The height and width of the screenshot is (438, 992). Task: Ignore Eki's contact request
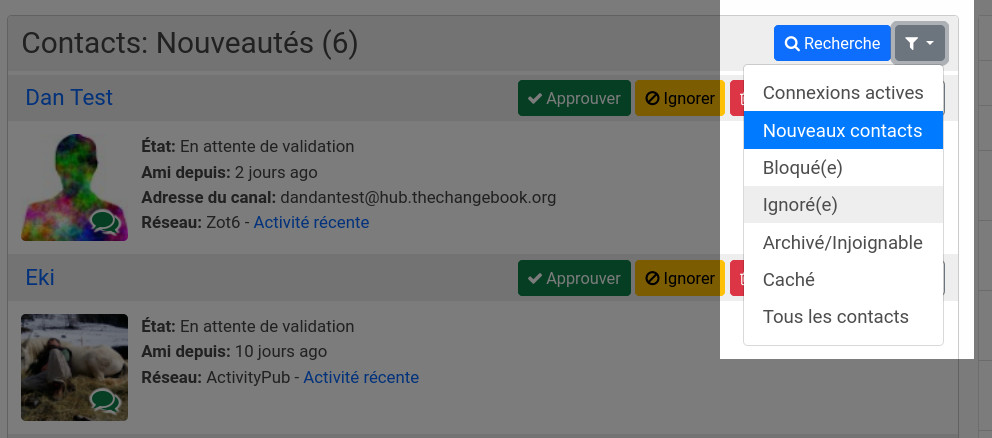pyautogui.click(x=679, y=278)
